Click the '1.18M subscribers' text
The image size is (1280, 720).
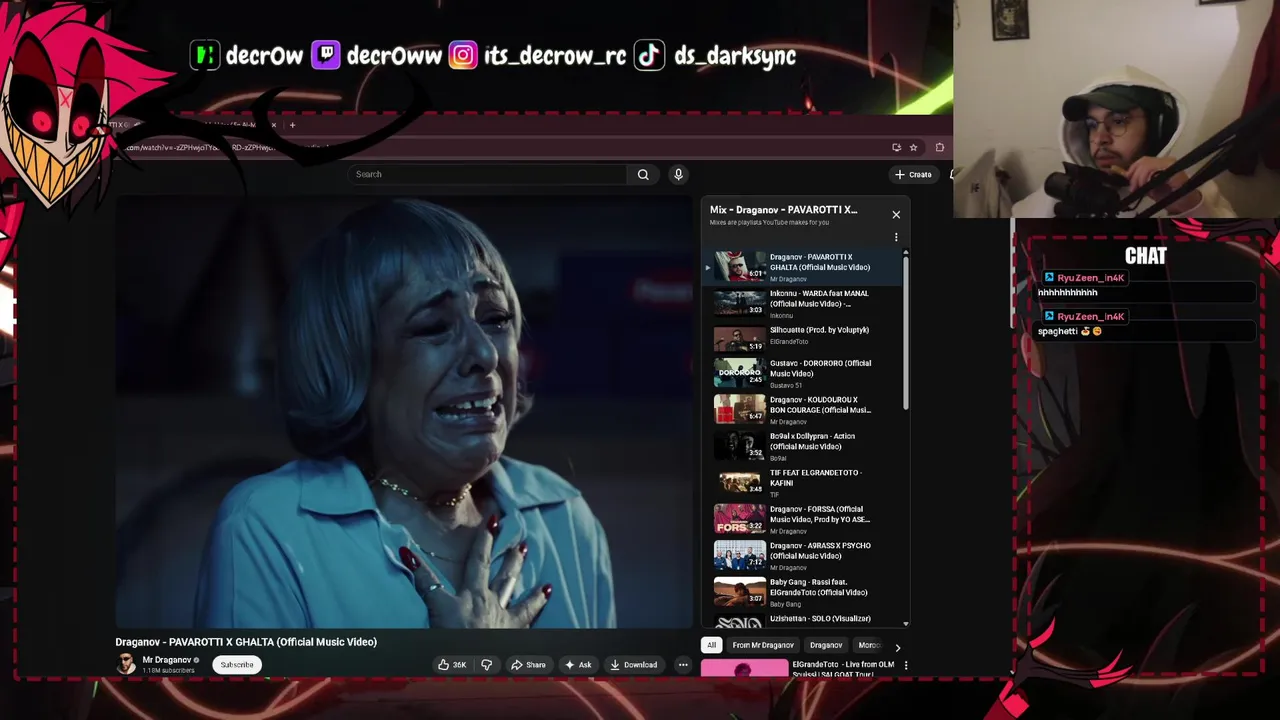(168, 670)
